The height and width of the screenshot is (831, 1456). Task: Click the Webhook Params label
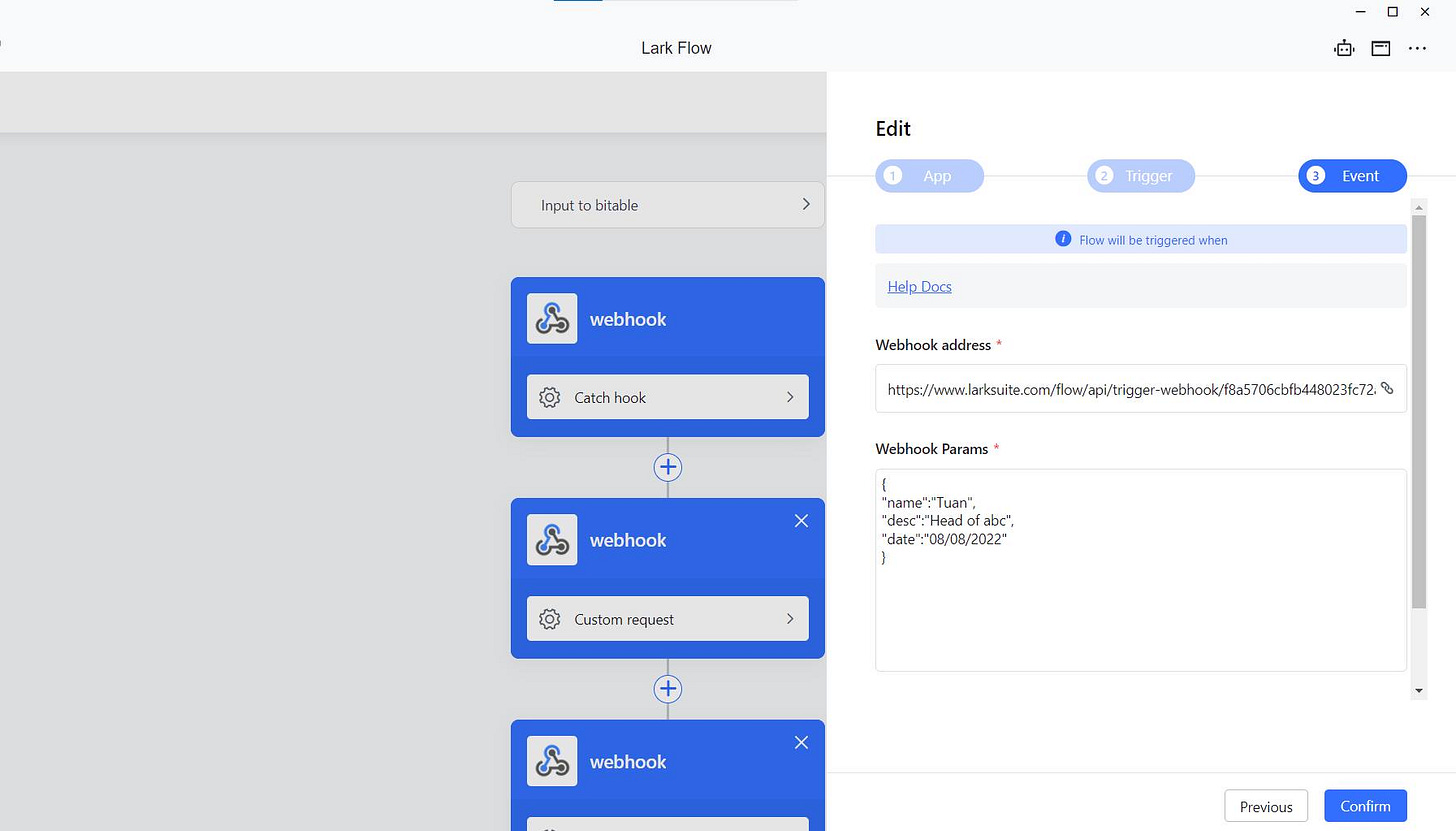tap(932, 449)
